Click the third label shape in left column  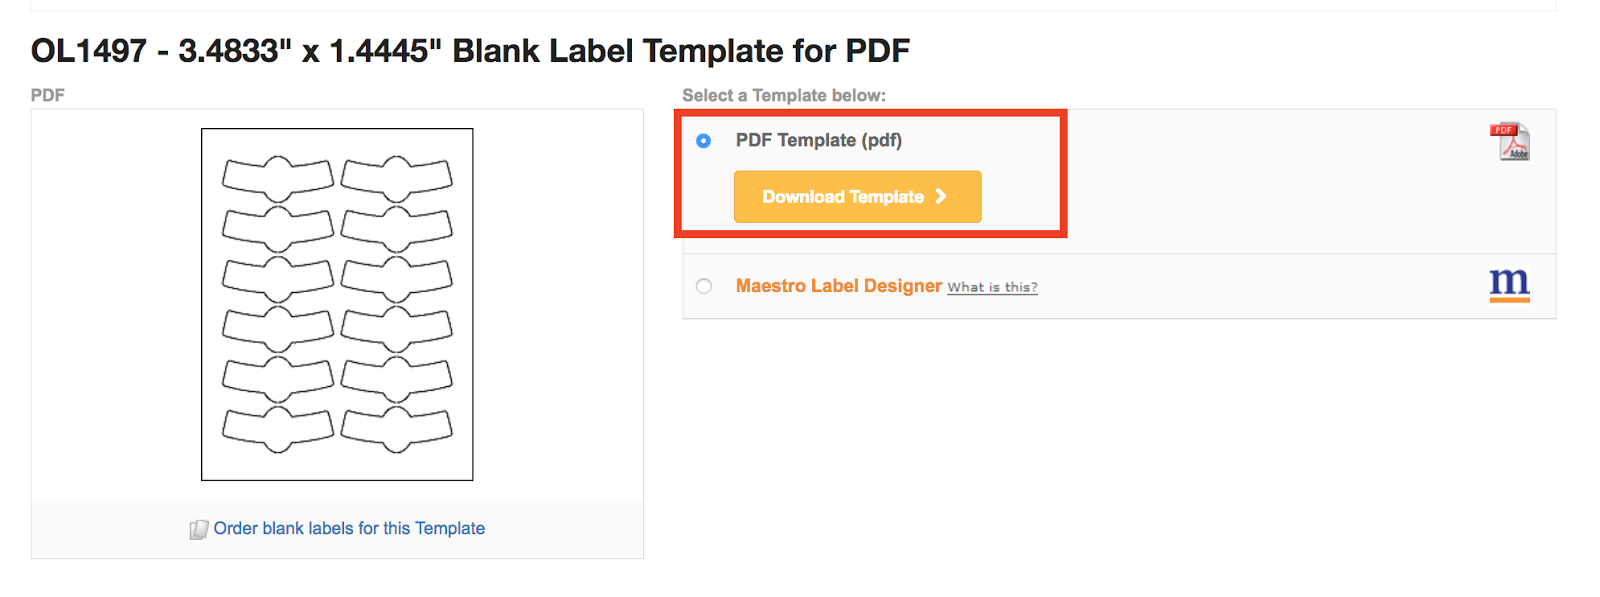[x=278, y=279]
